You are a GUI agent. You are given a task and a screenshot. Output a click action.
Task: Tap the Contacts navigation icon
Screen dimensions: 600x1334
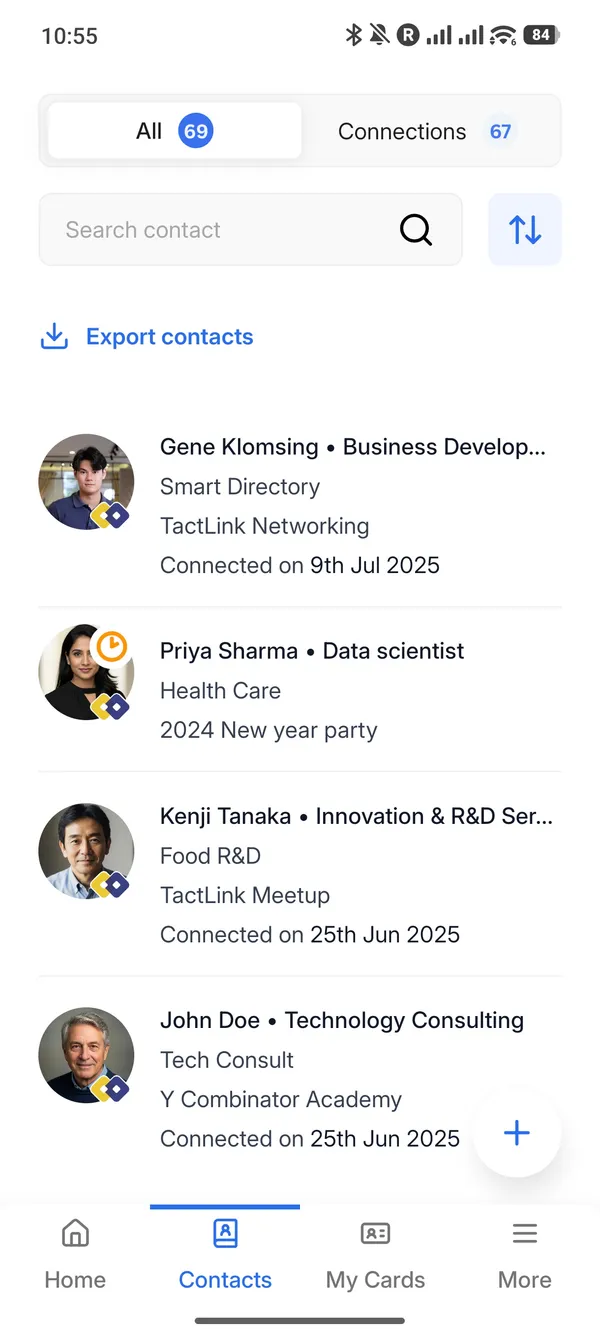[x=225, y=1234]
